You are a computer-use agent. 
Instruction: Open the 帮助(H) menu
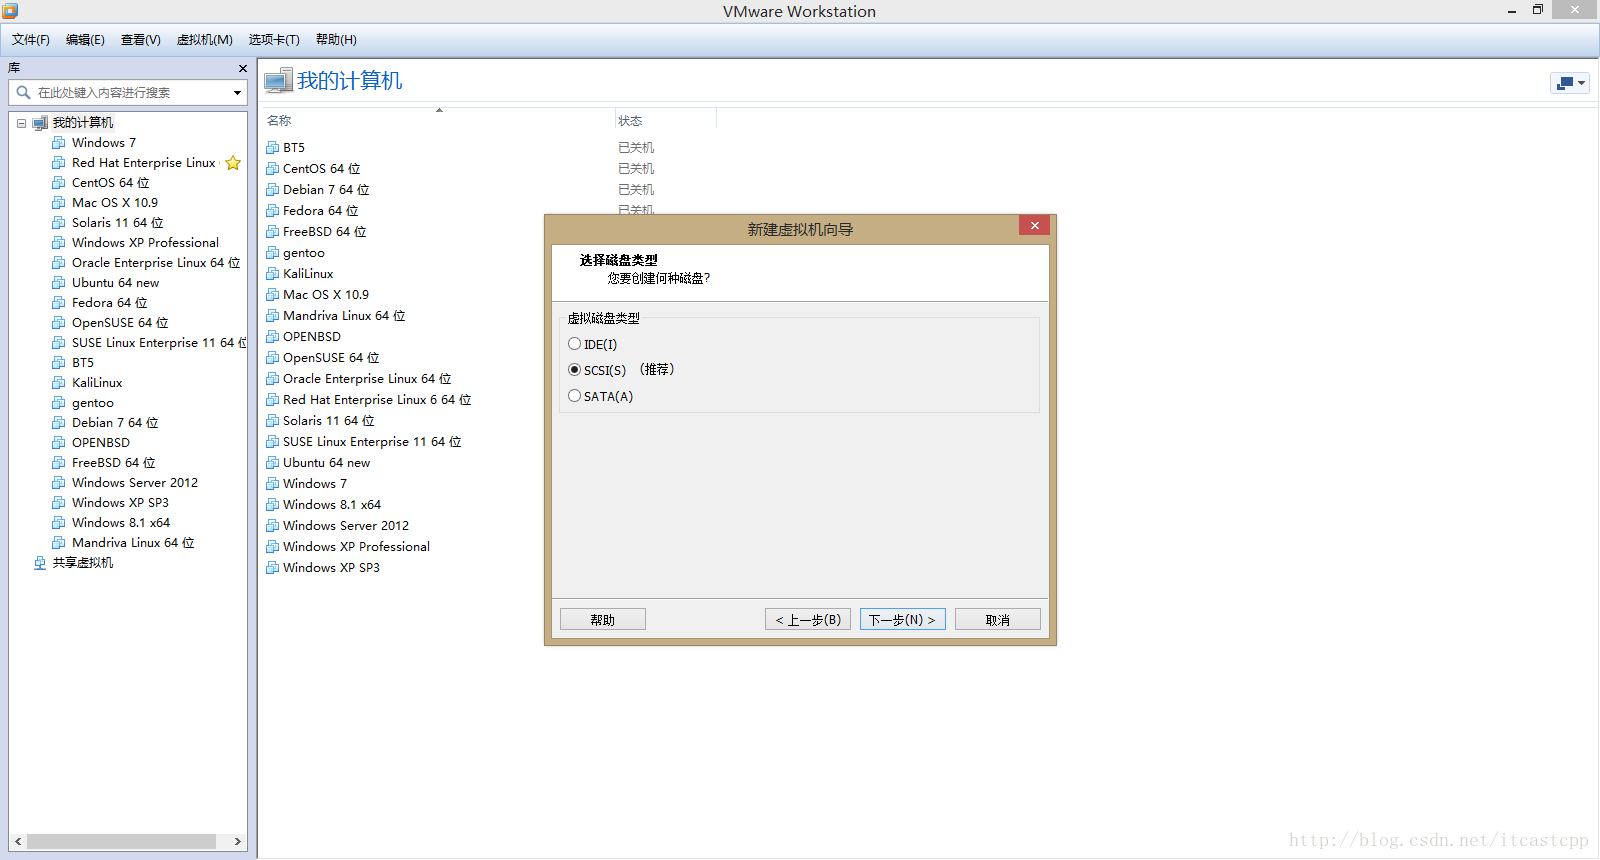(336, 40)
